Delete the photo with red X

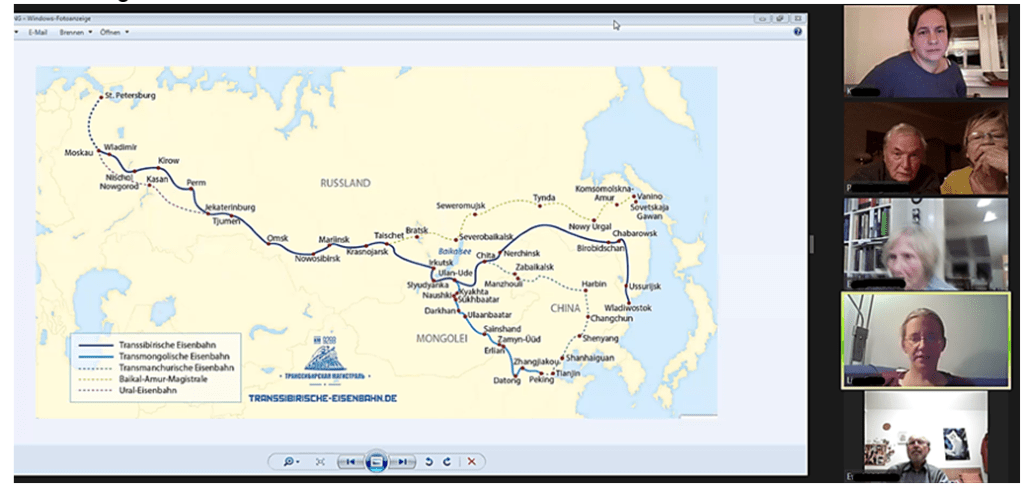click(x=471, y=461)
